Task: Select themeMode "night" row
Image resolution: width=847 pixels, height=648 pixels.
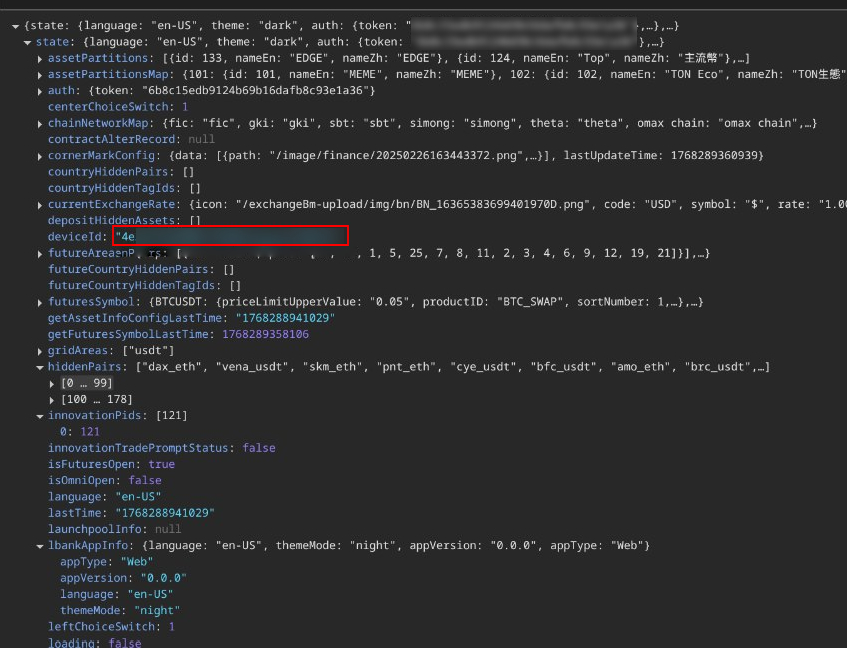Action: click(120, 610)
